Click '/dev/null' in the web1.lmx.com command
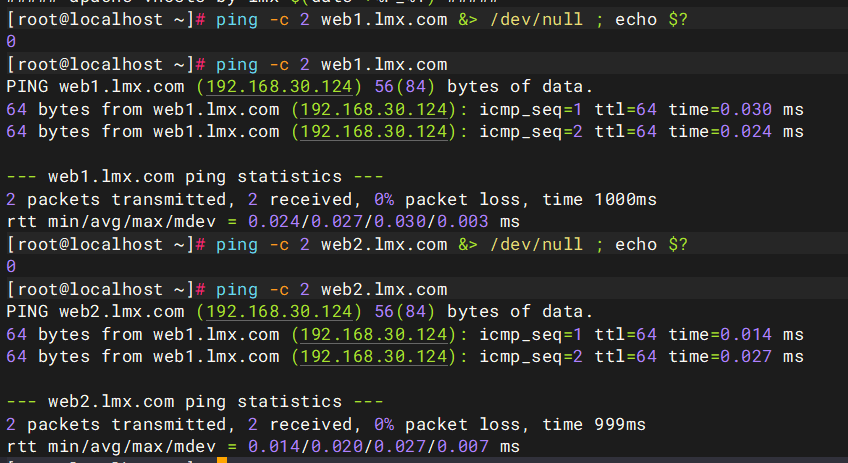 coord(536,19)
